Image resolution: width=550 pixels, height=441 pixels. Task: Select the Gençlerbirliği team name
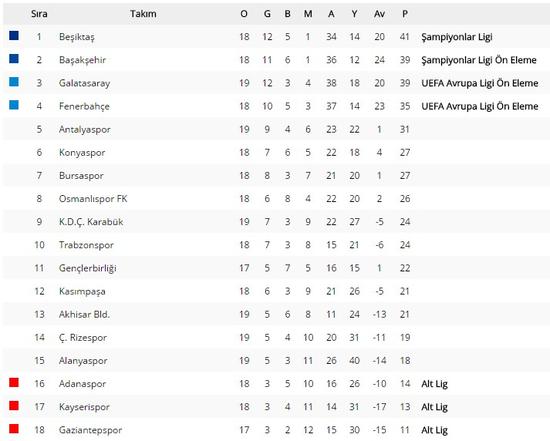(x=87, y=268)
